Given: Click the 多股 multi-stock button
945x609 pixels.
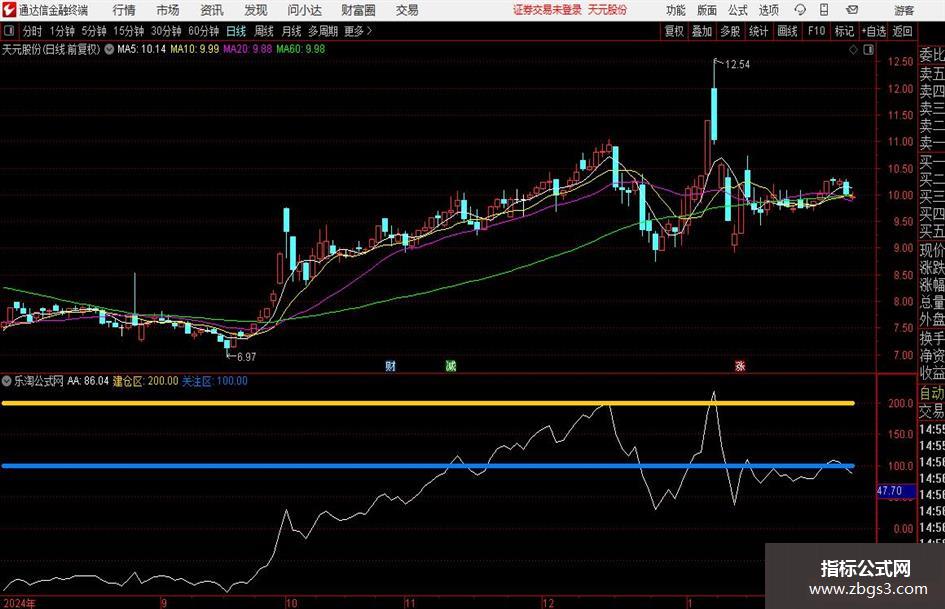Looking at the screenshot, I should [x=730, y=31].
